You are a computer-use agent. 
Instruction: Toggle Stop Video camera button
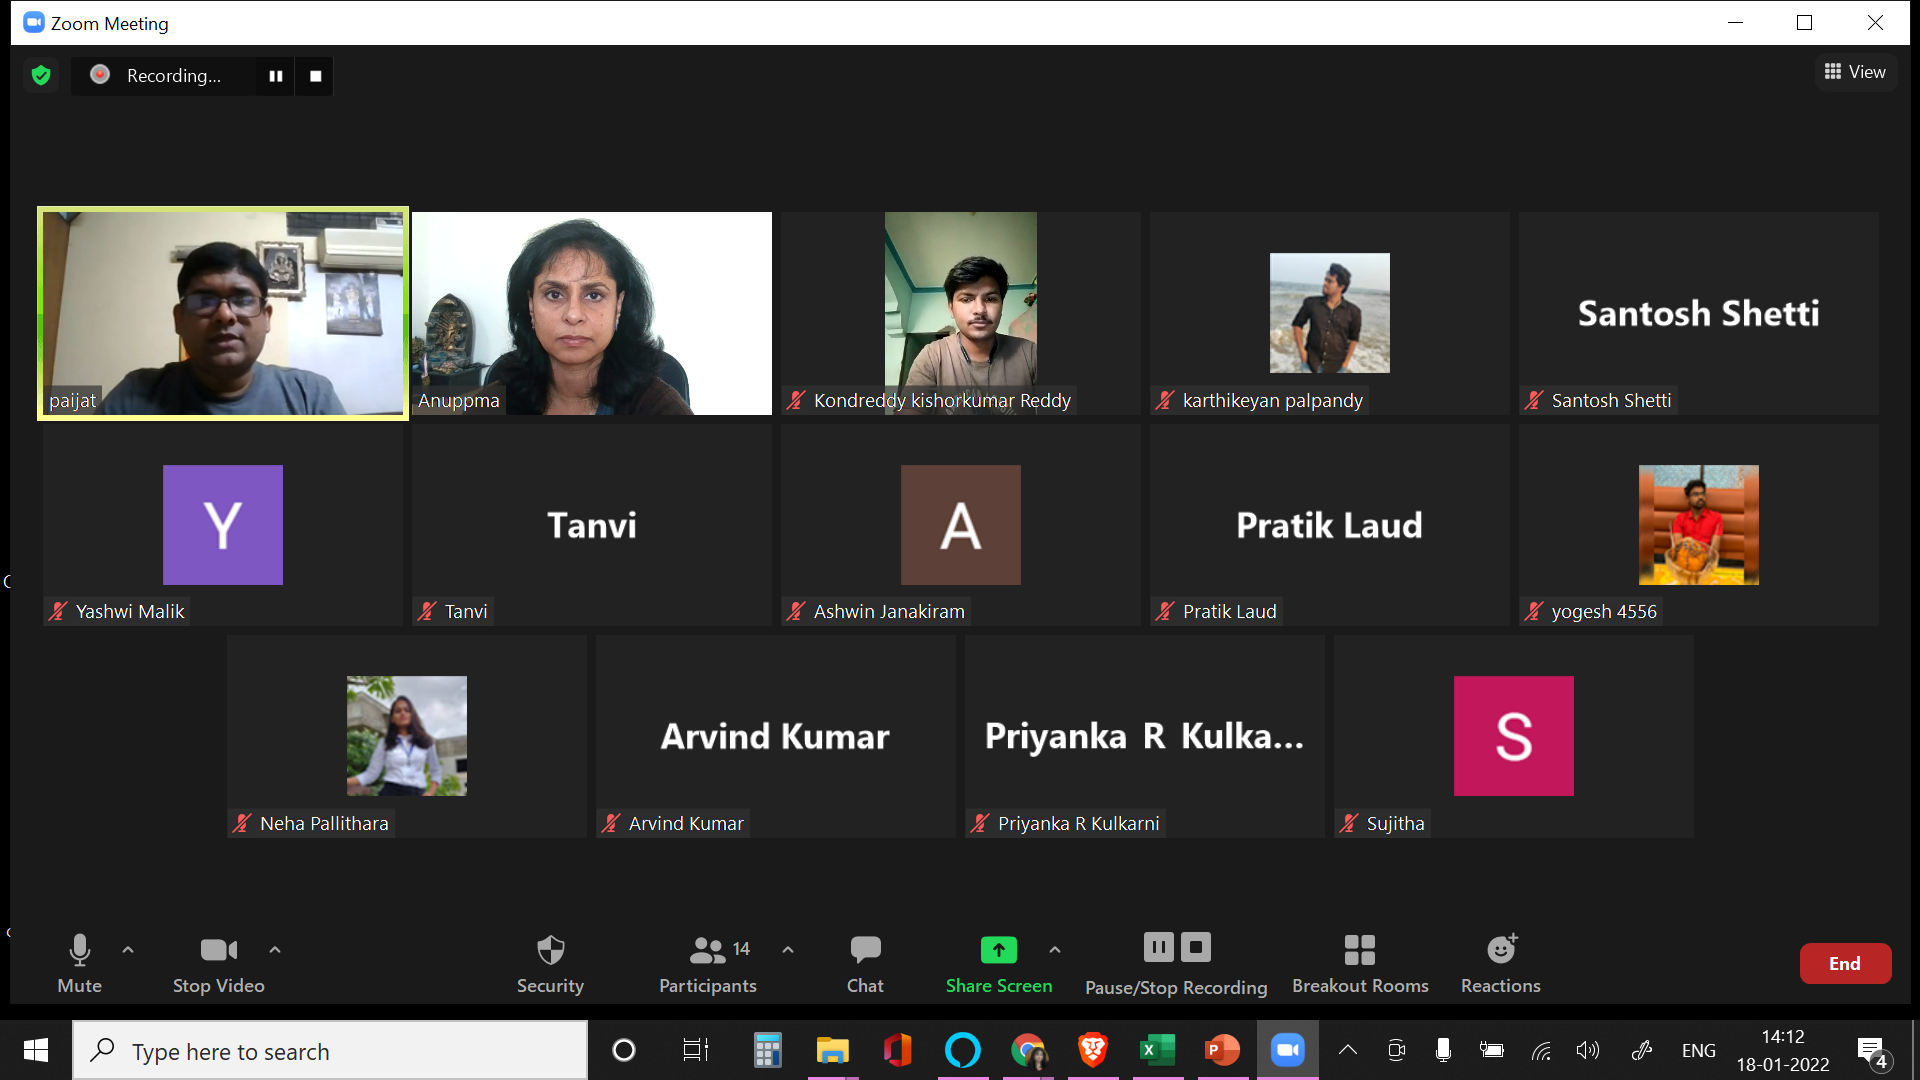[218, 963]
